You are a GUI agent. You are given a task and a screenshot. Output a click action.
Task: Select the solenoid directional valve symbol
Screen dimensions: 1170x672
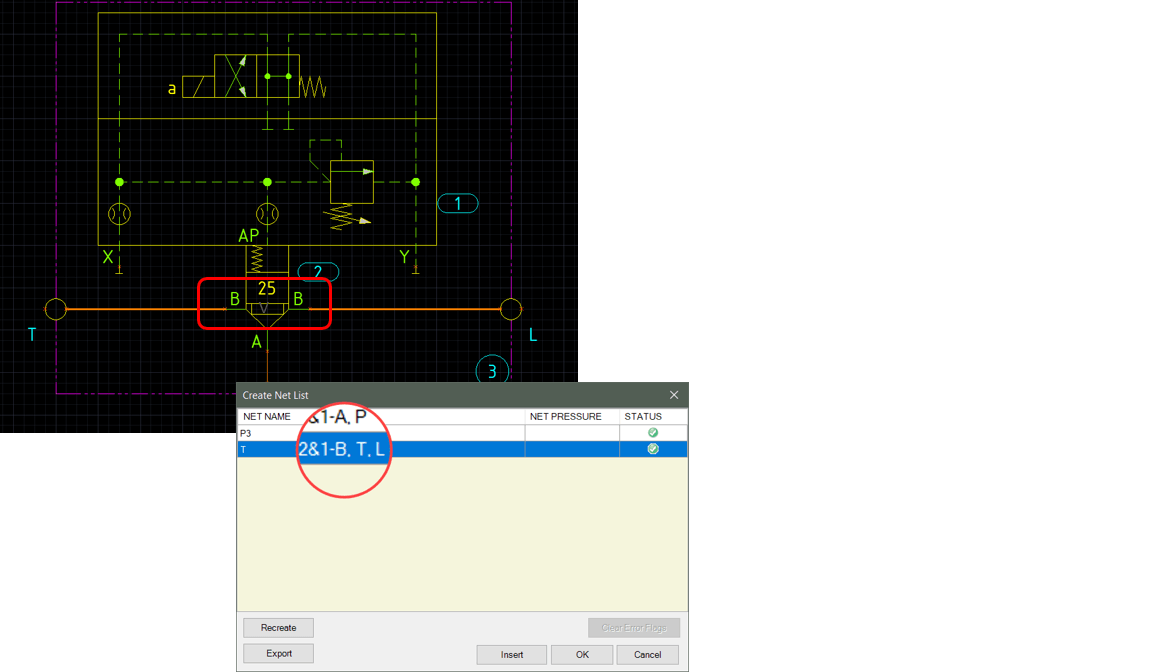coord(240,75)
